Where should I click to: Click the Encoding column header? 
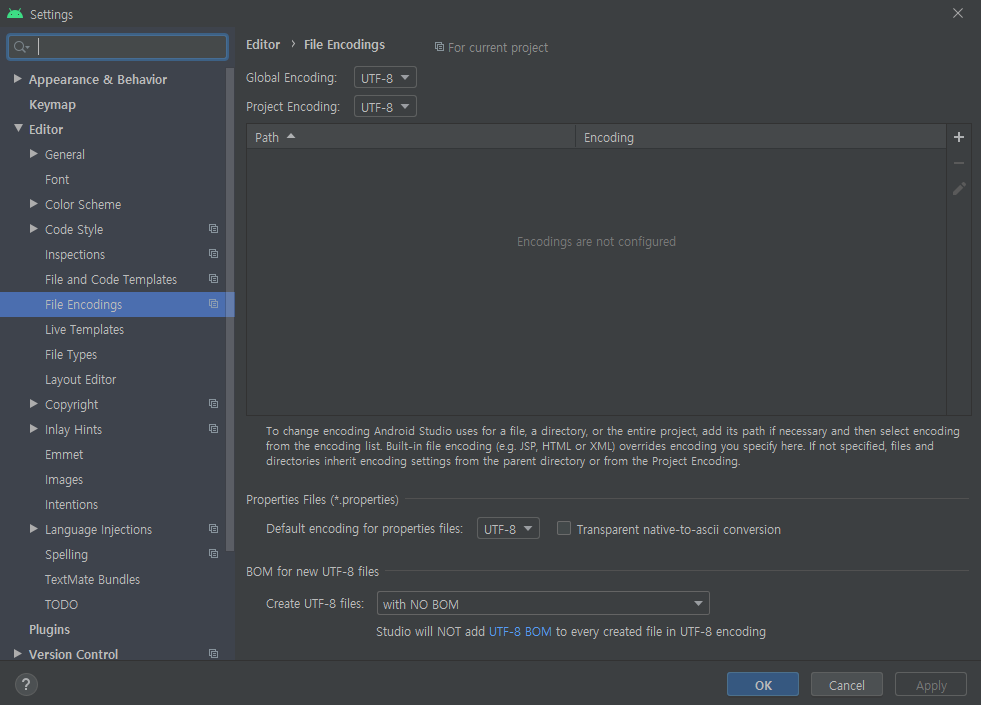[x=761, y=137]
